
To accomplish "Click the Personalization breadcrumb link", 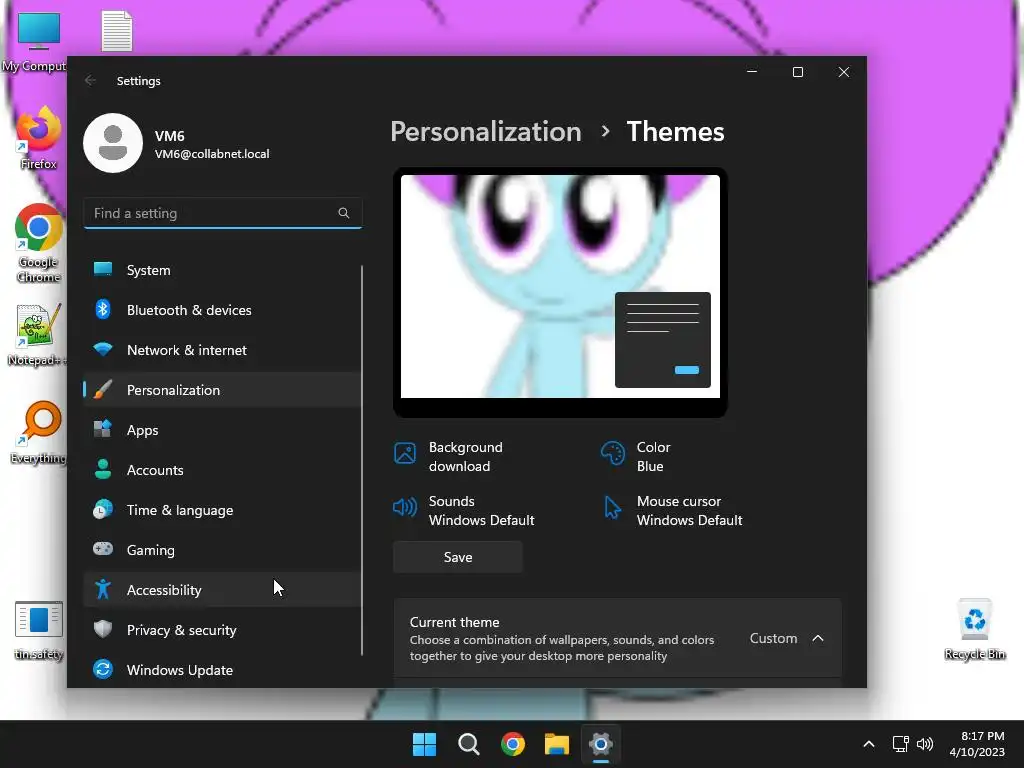I will (x=486, y=131).
